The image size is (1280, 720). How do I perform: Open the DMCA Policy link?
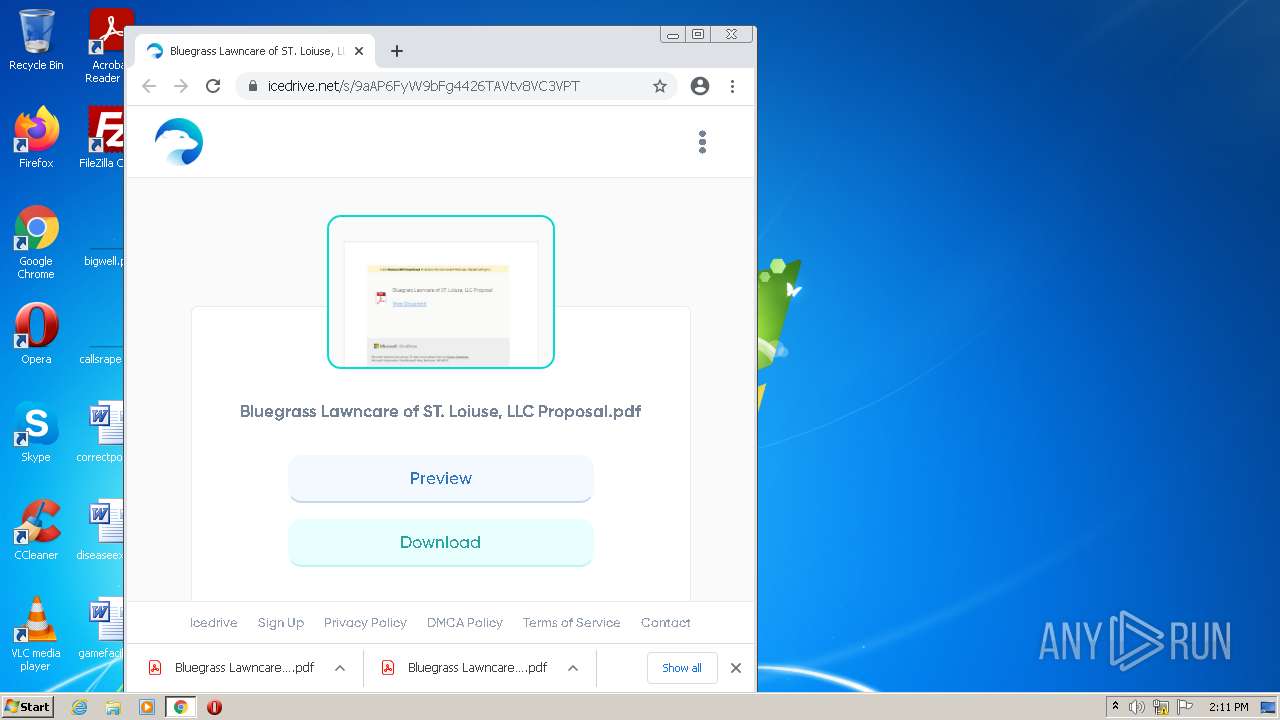[465, 622]
